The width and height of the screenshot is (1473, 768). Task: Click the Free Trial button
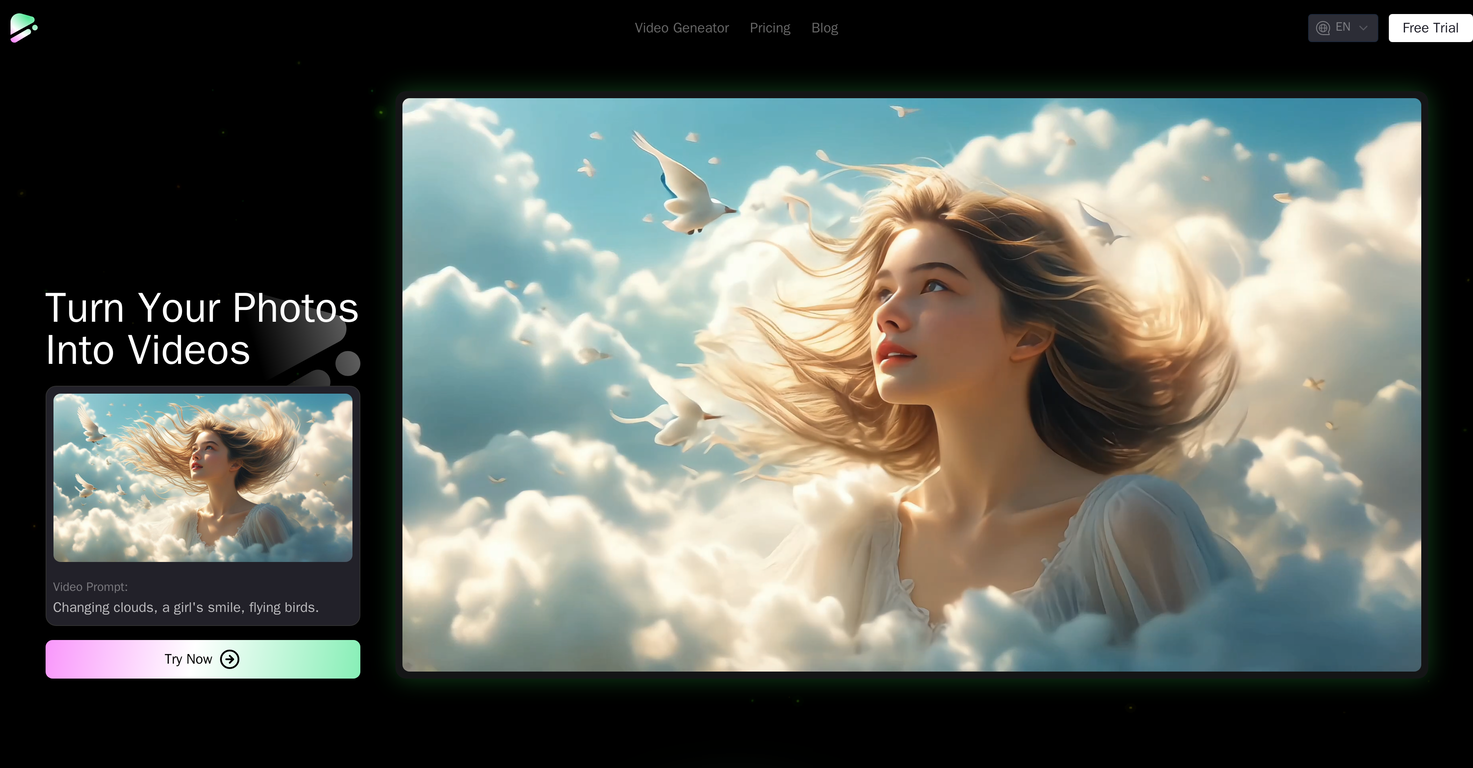pos(1429,27)
